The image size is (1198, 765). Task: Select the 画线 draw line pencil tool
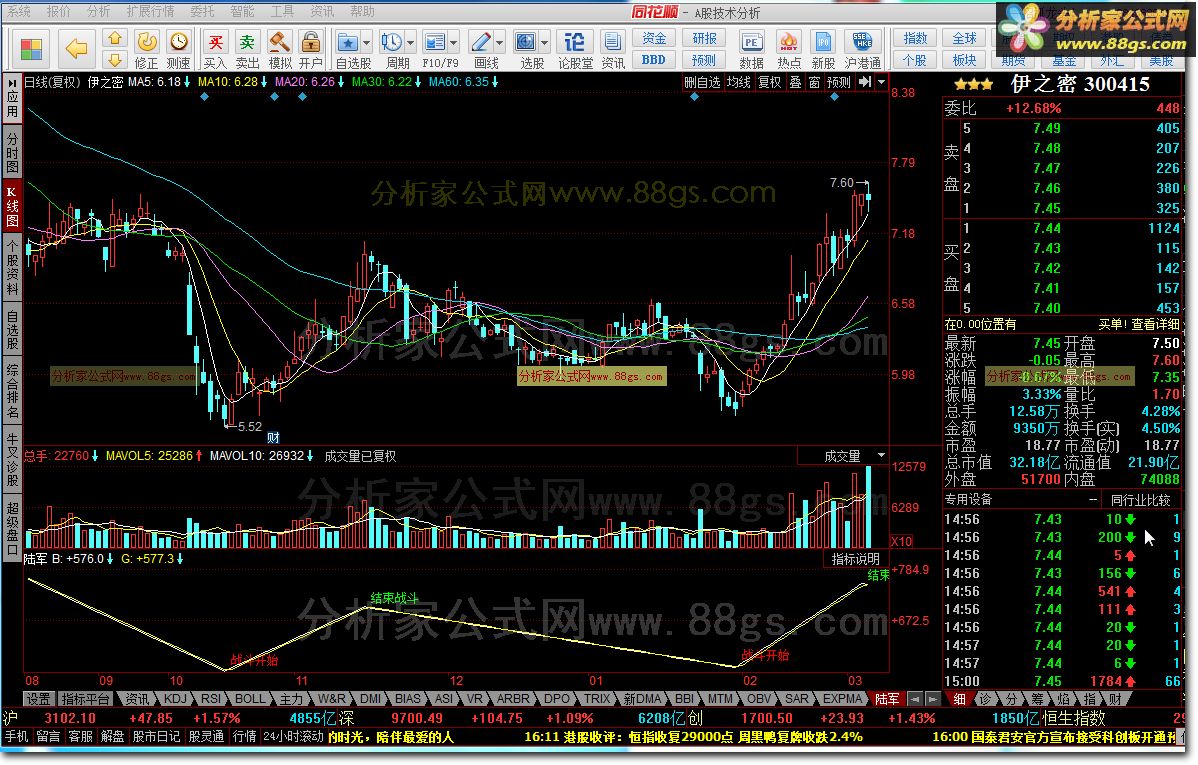click(481, 50)
